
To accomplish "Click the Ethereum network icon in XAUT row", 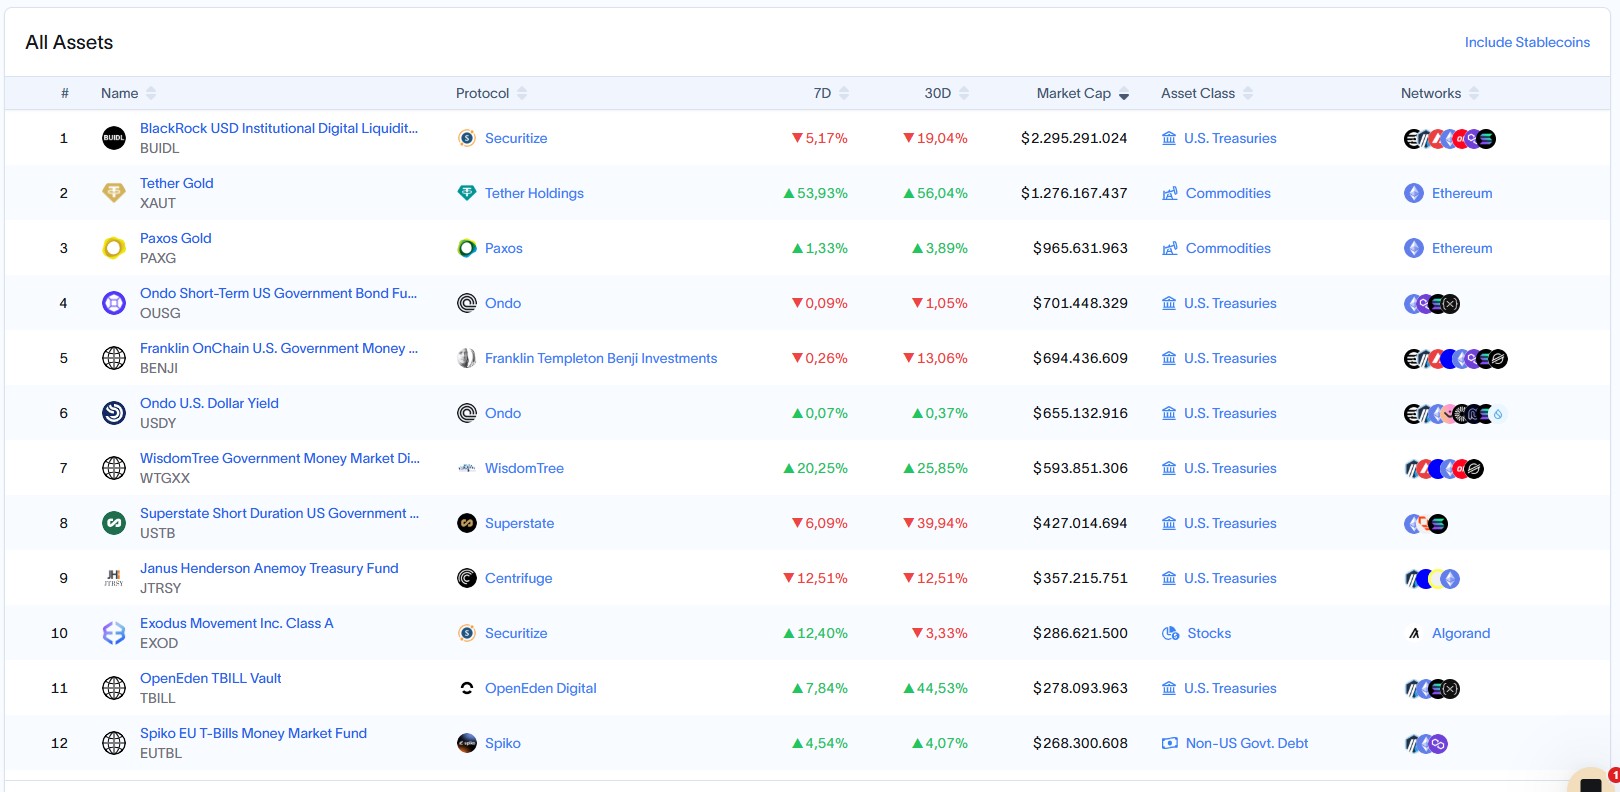I will 1414,193.
